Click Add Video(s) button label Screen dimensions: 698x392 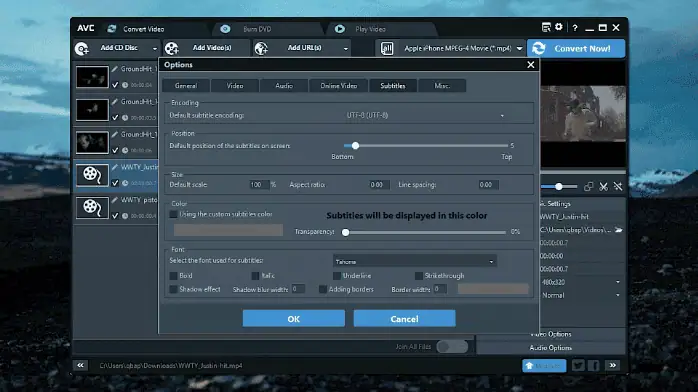coord(212,48)
